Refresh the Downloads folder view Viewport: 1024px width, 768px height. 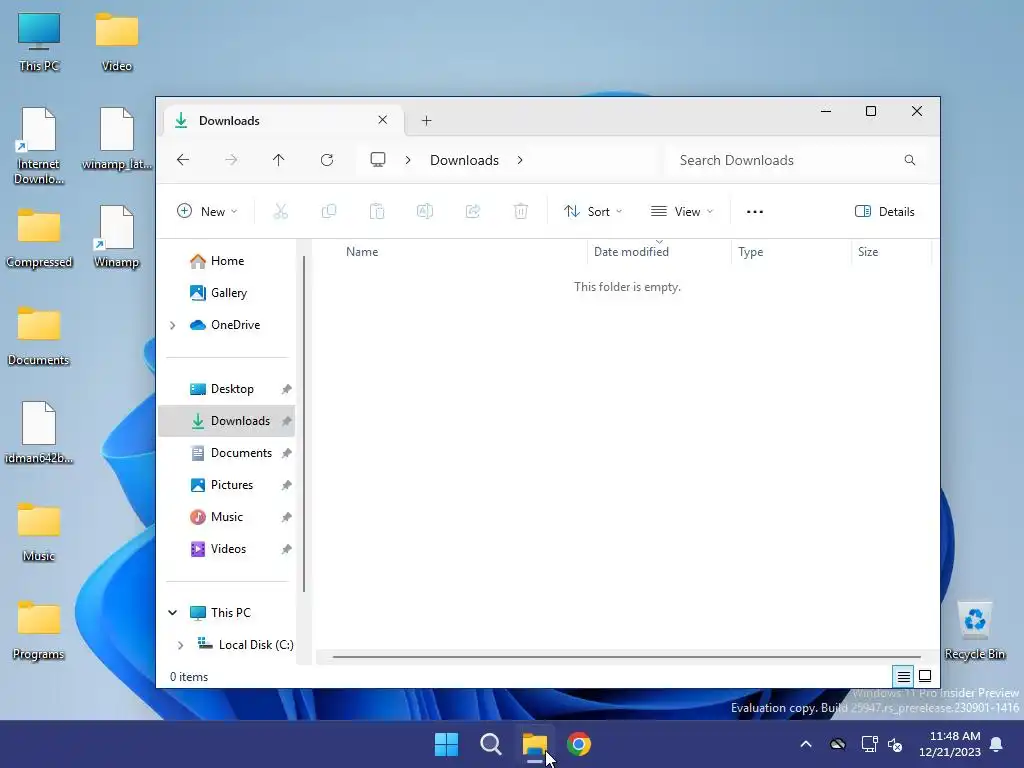[x=327, y=160]
